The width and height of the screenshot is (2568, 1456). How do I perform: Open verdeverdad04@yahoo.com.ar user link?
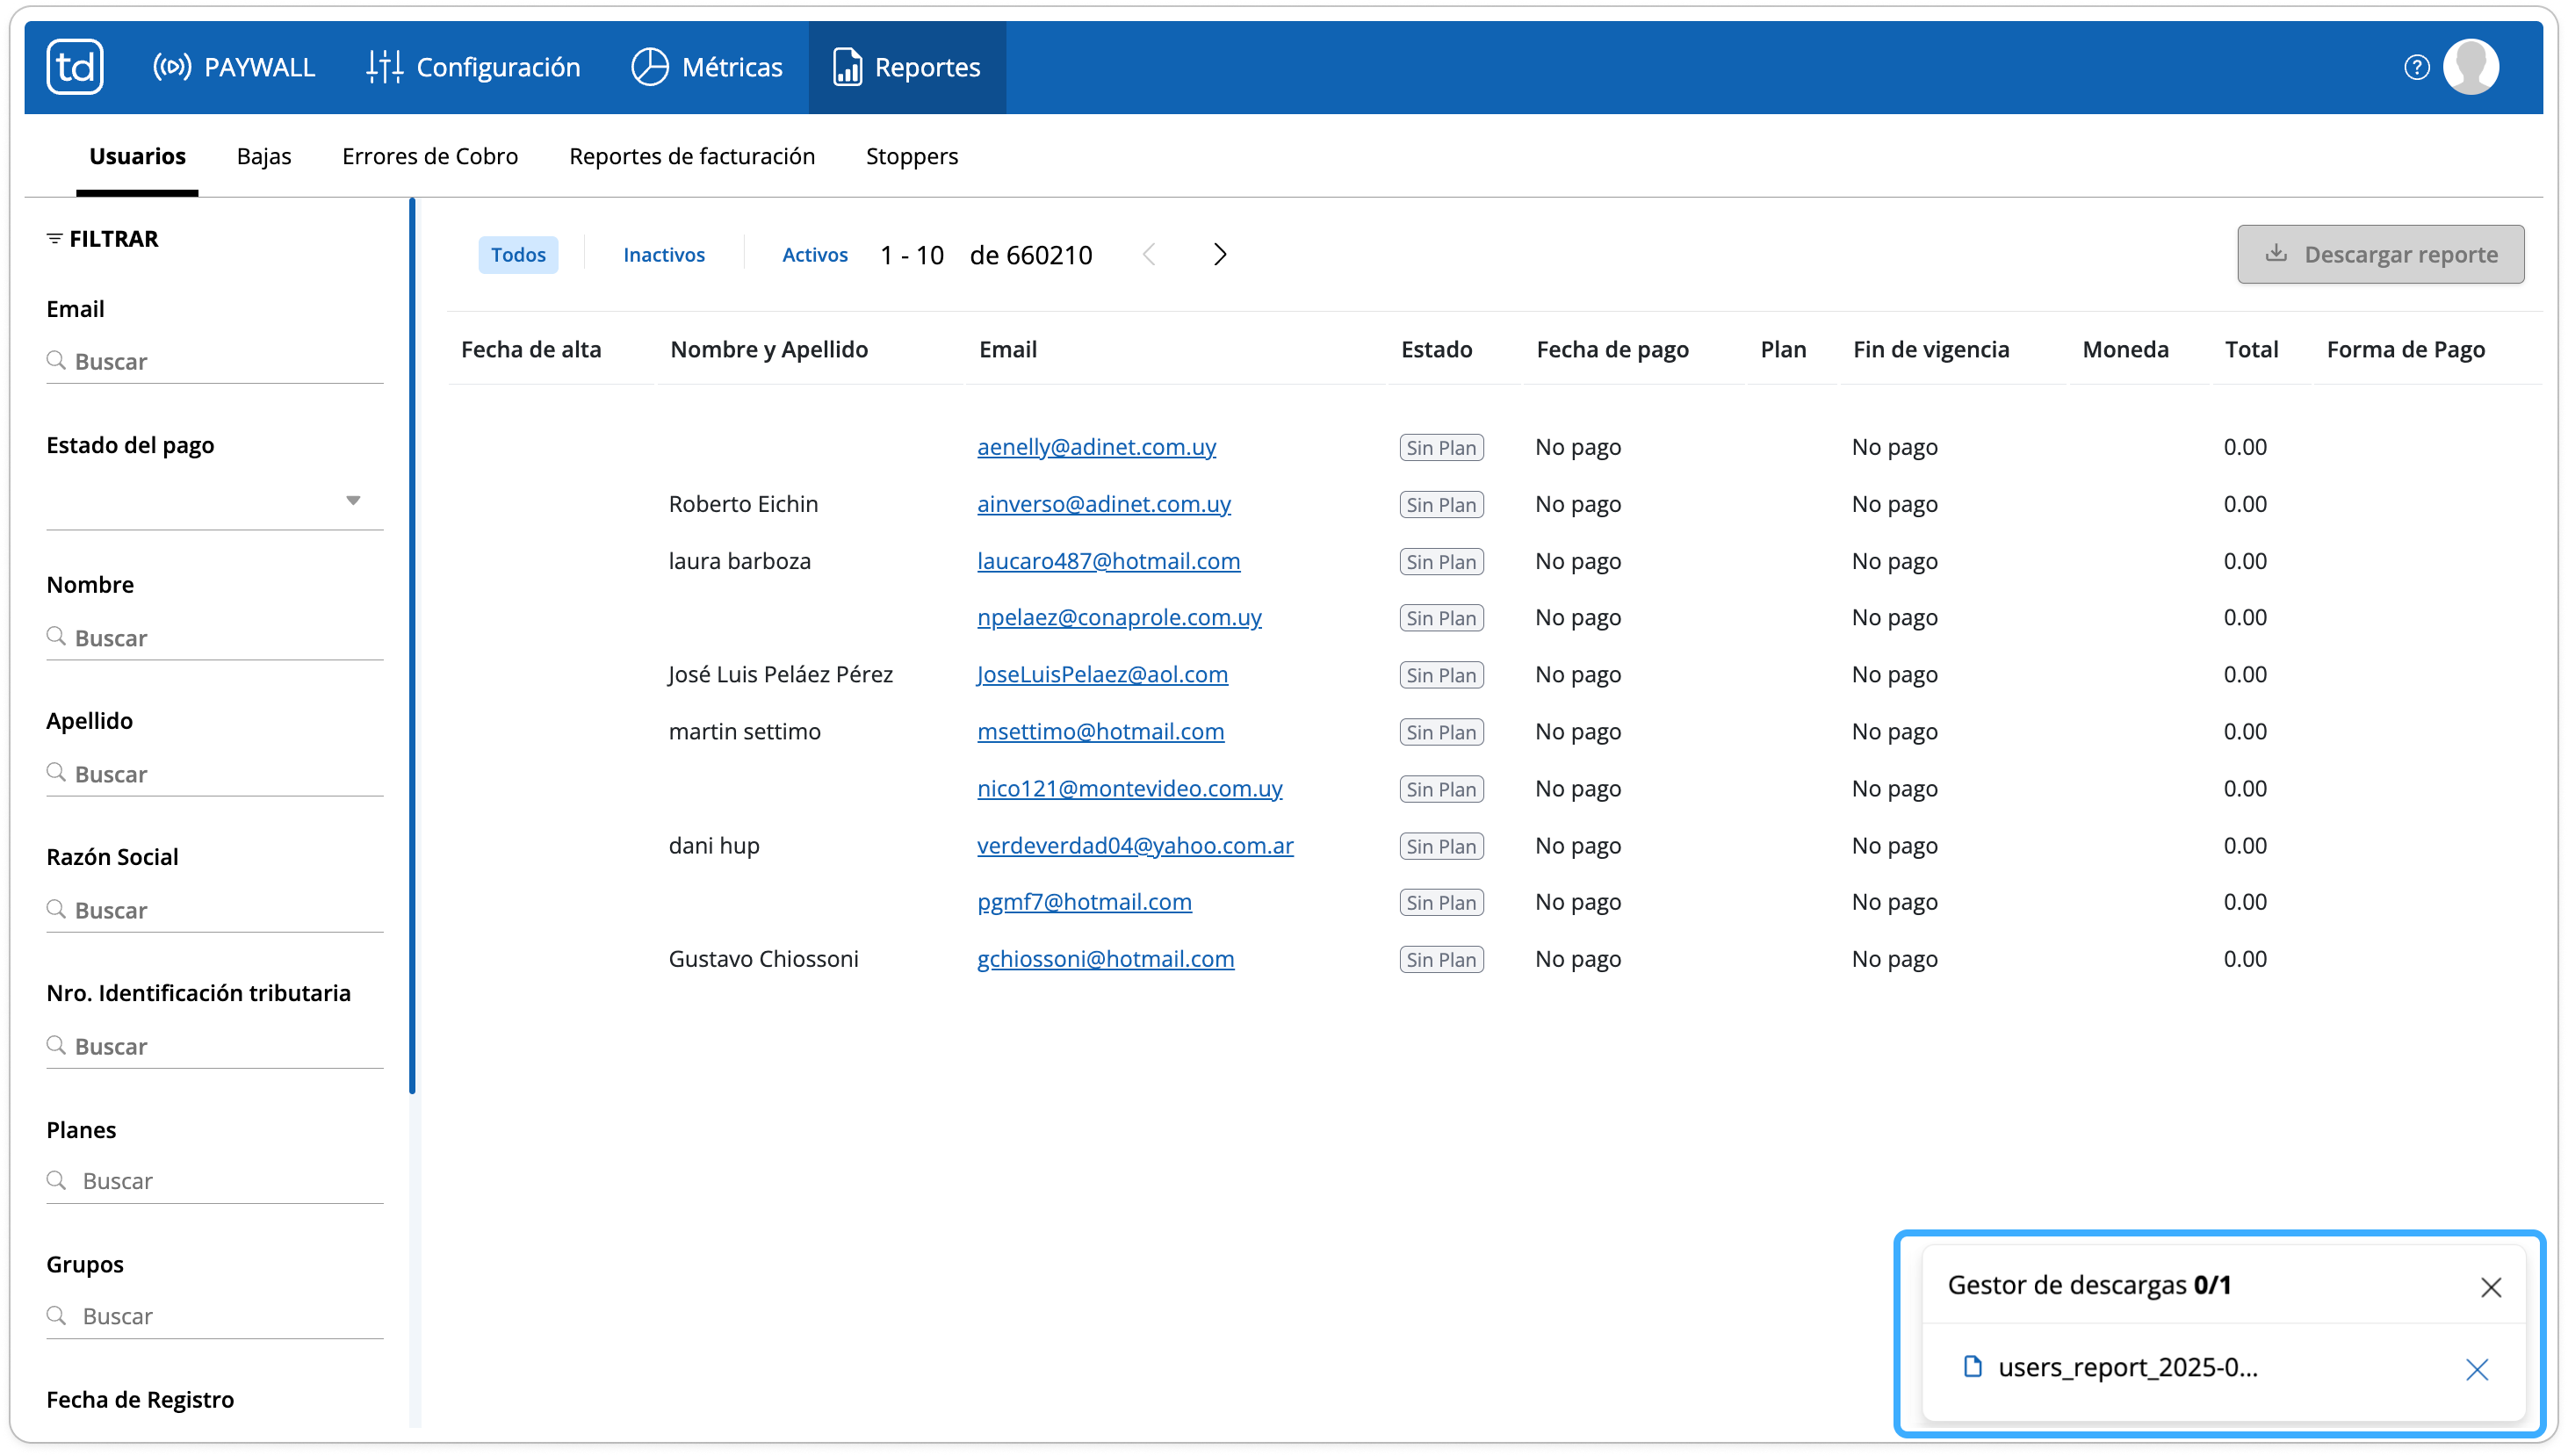[x=1135, y=845]
